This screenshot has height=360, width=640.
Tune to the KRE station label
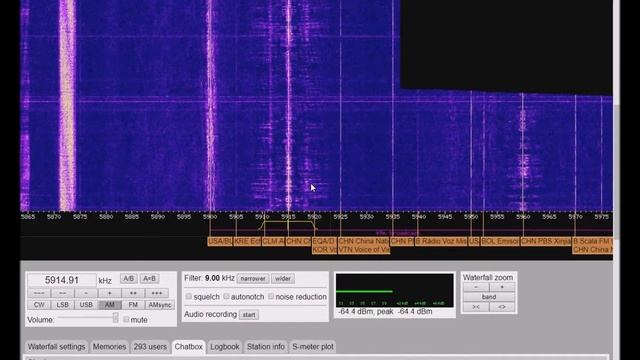click(x=247, y=242)
